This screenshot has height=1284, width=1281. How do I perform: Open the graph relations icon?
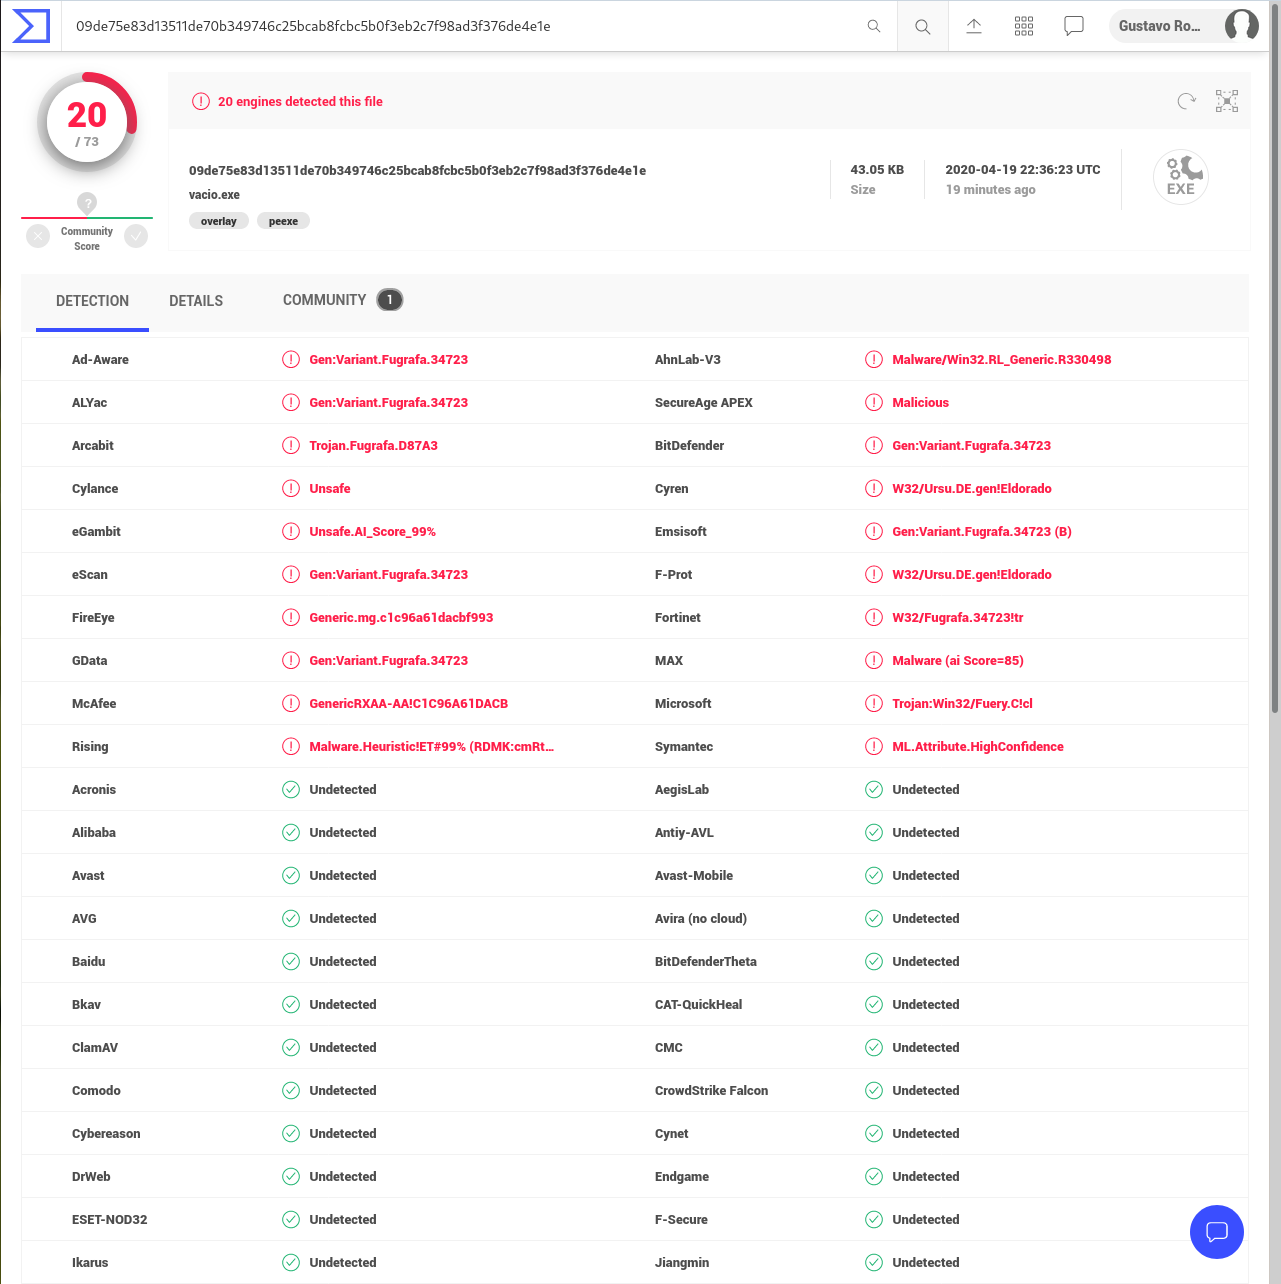click(1227, 101)
